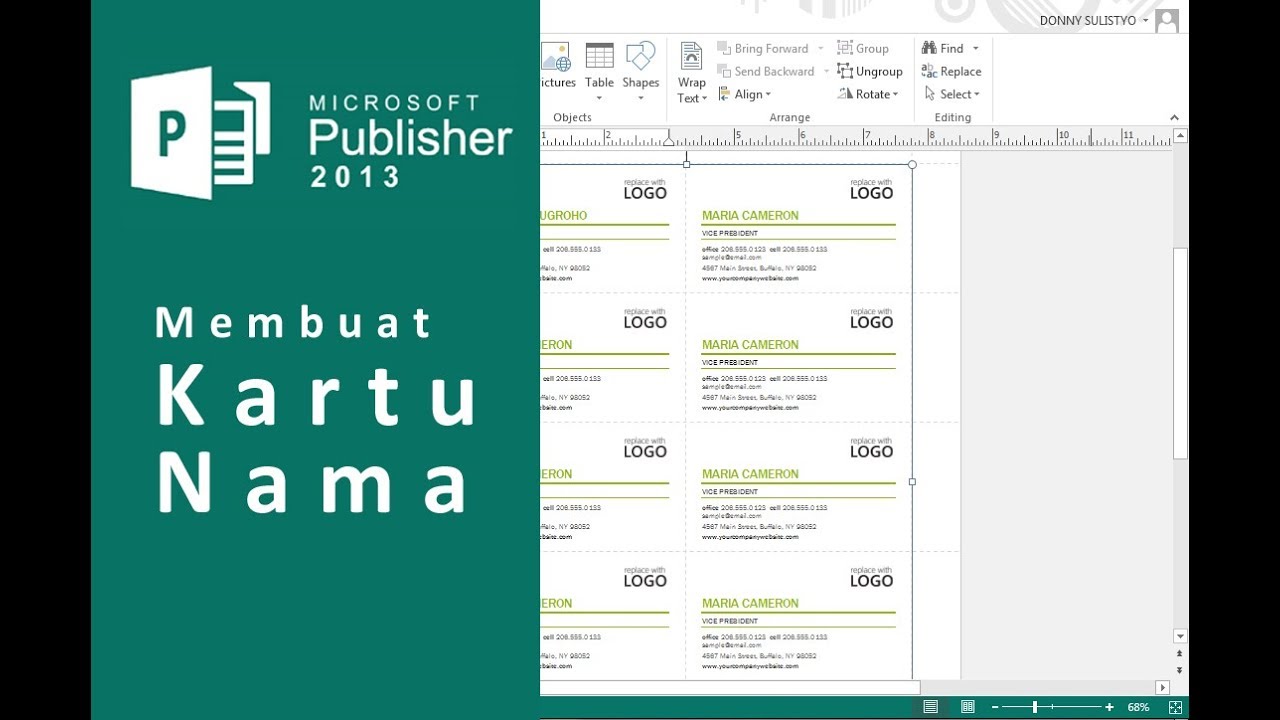Screen dimensions: 1280x720
Task: Show the whole page icon
Action: point(1175,707)
